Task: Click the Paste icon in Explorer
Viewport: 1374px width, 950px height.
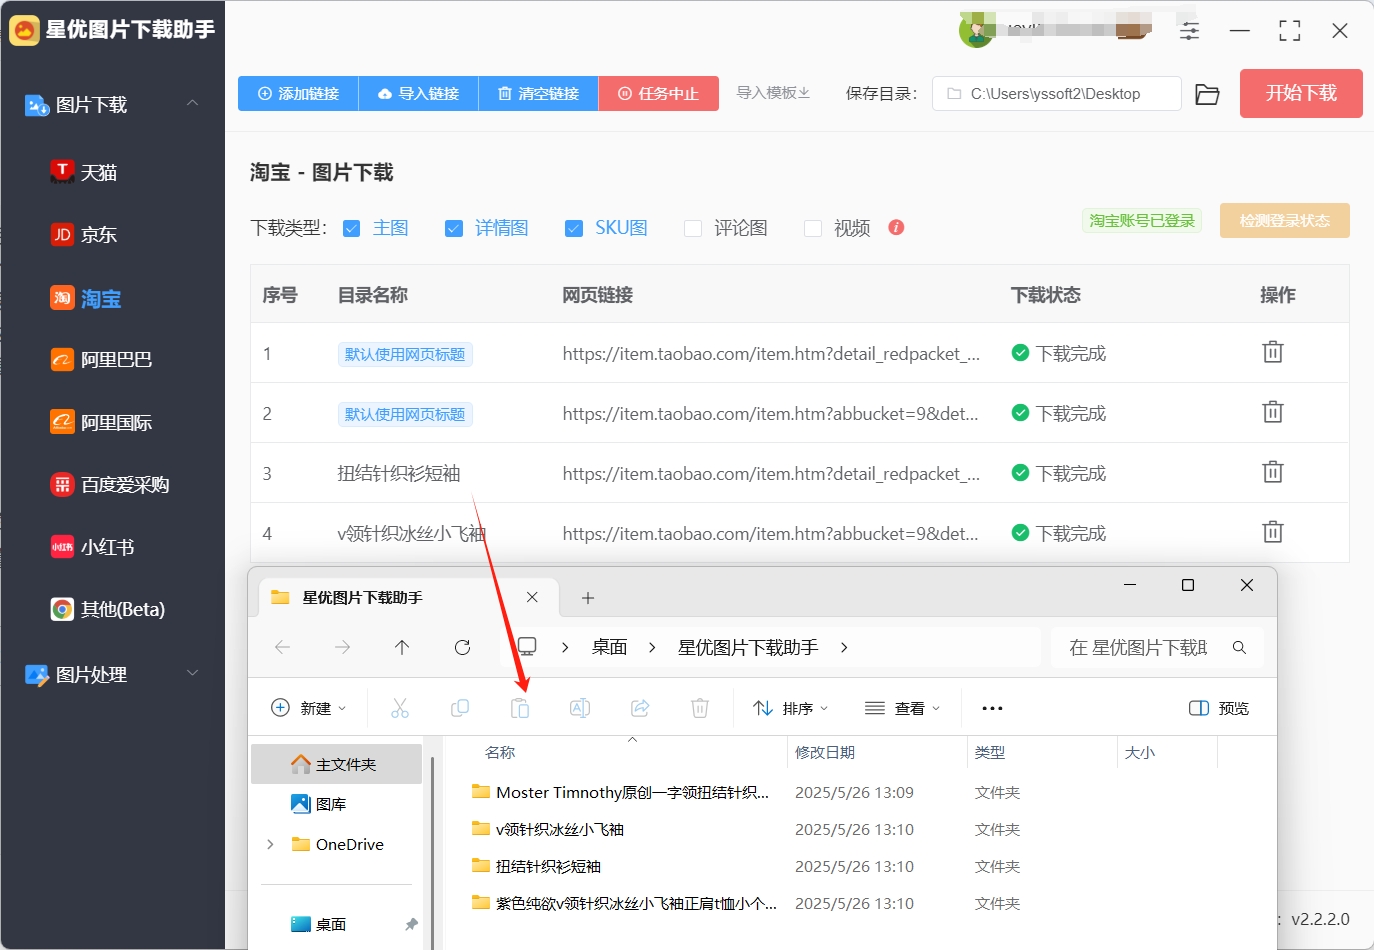Action: [520, 708]
